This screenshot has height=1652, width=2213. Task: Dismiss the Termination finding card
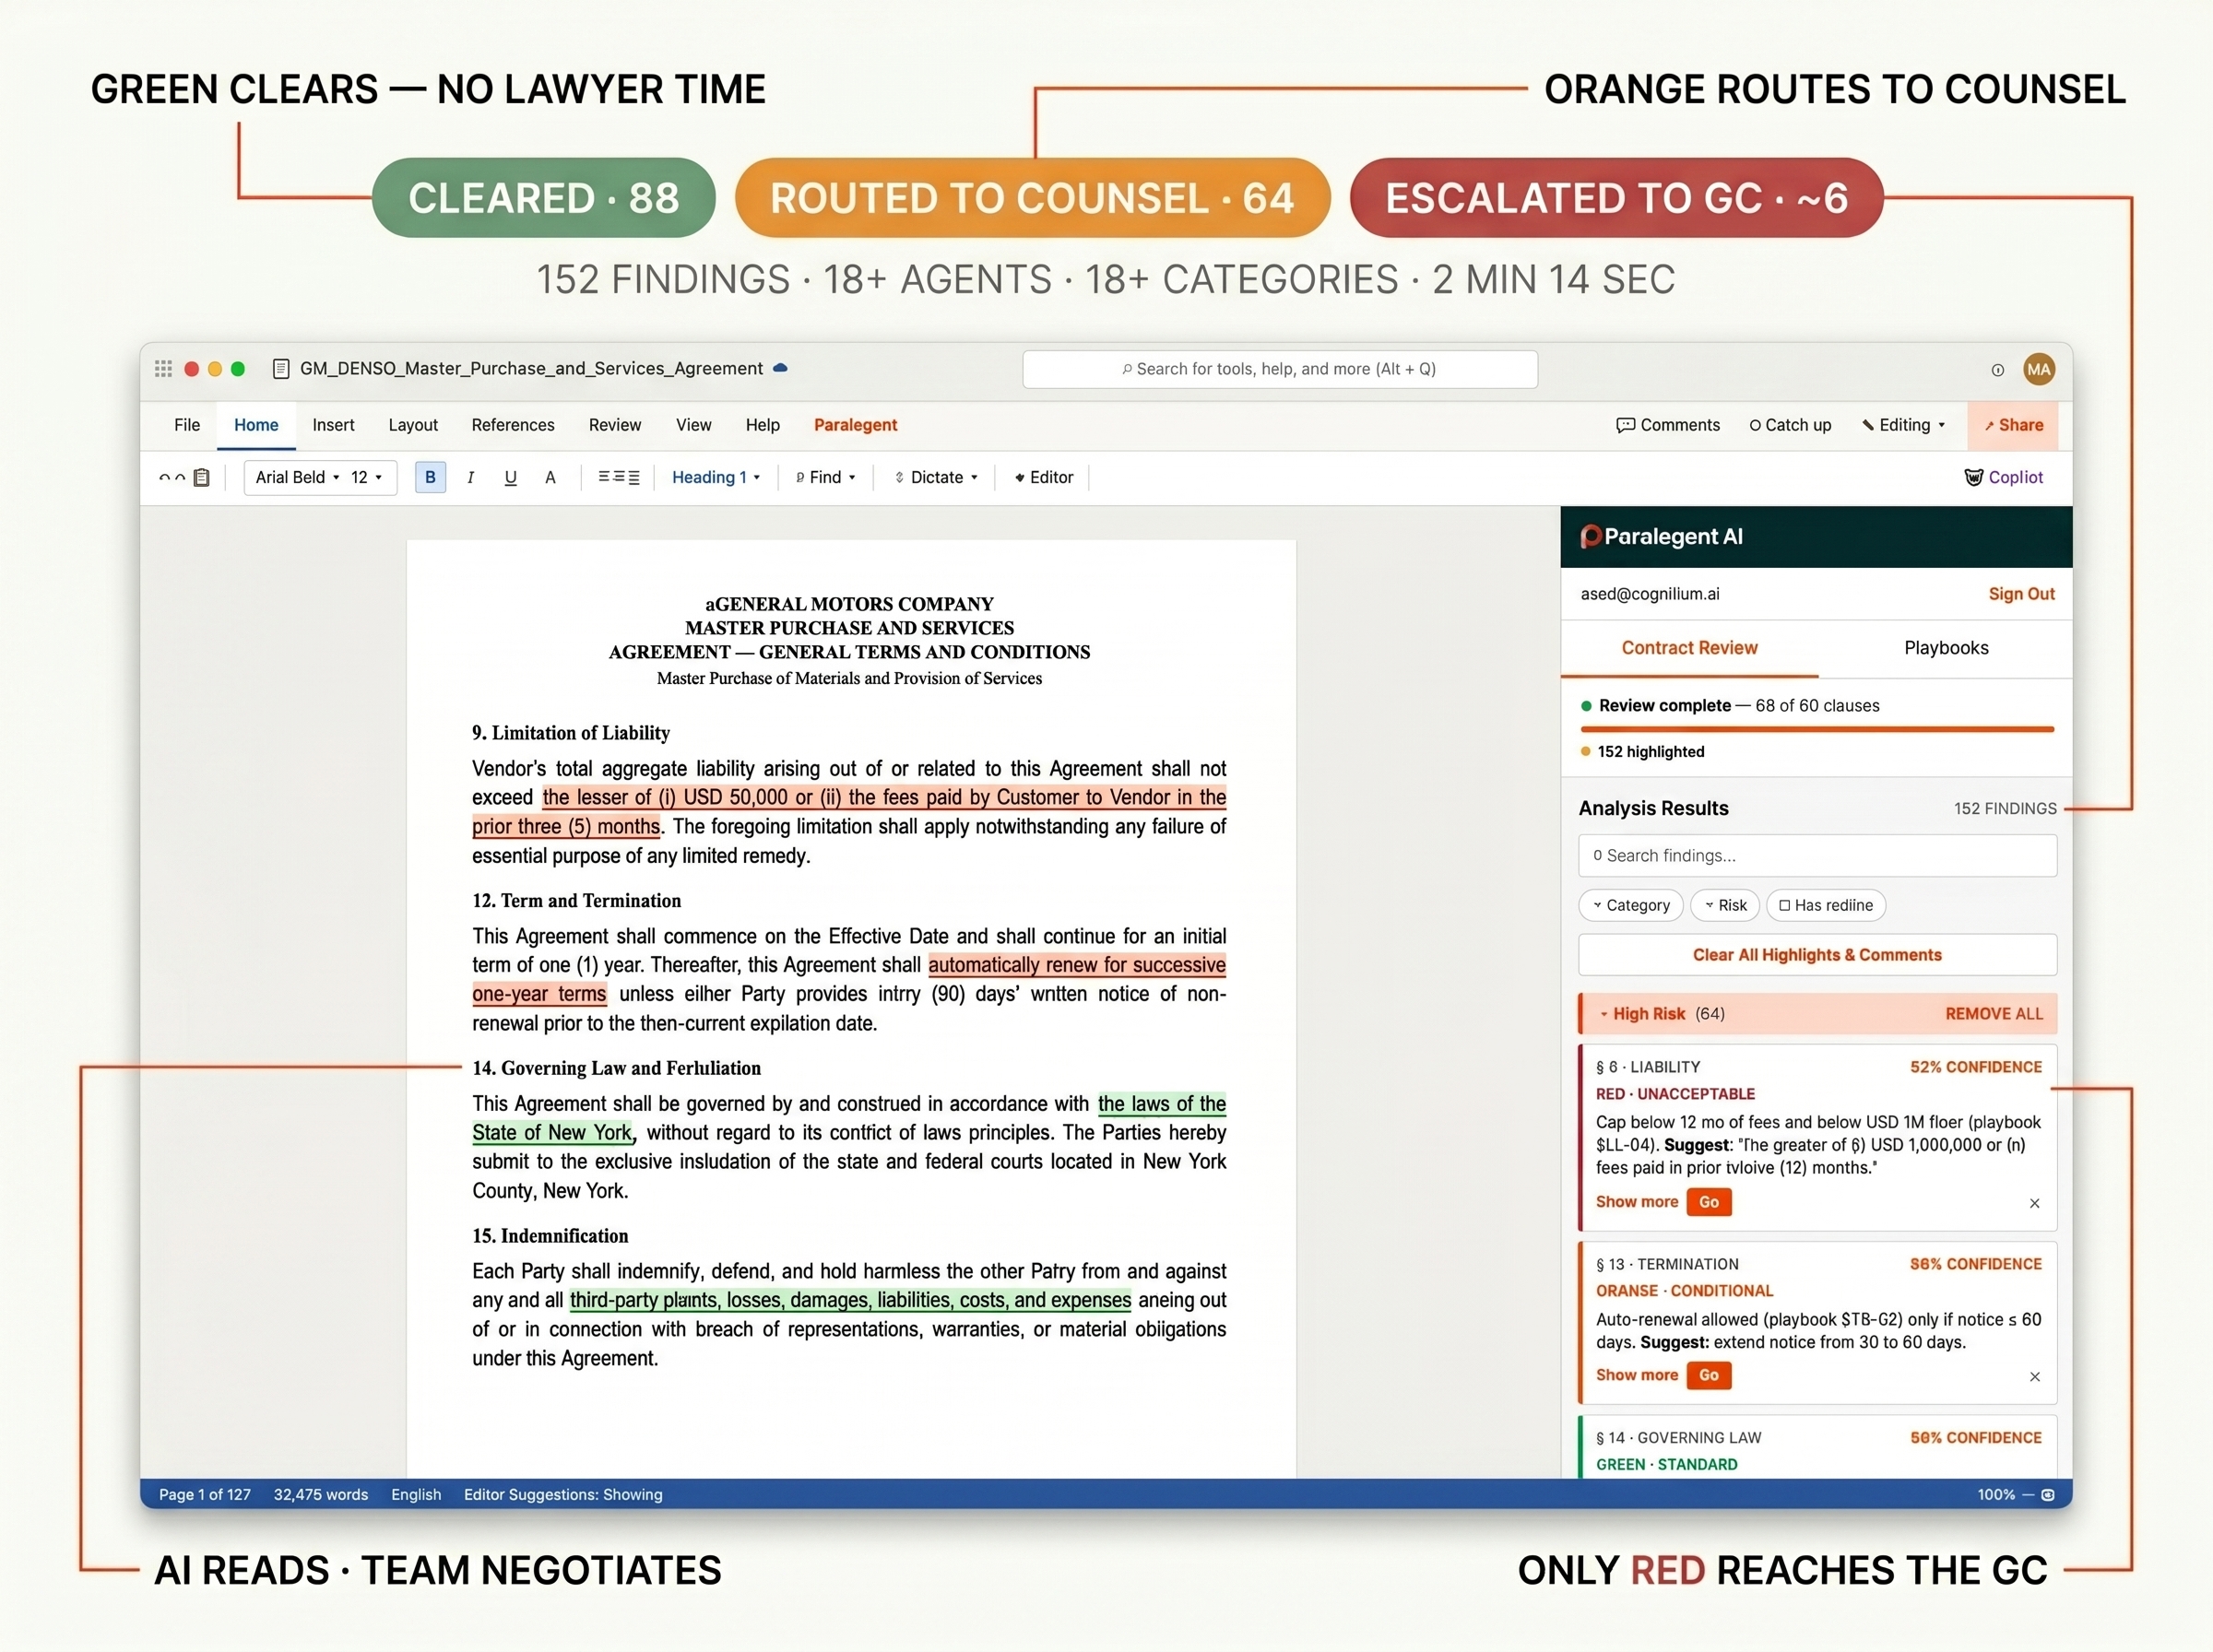pos(2034,1376)
